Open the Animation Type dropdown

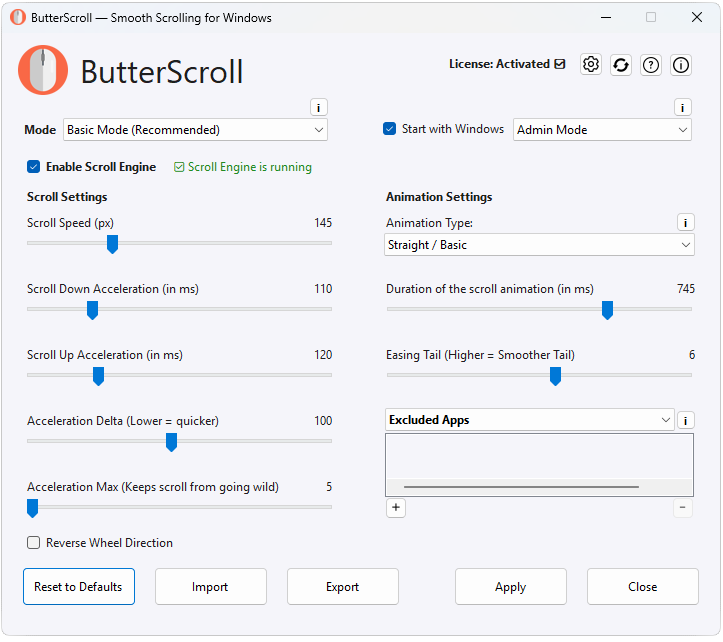(540, 245)
